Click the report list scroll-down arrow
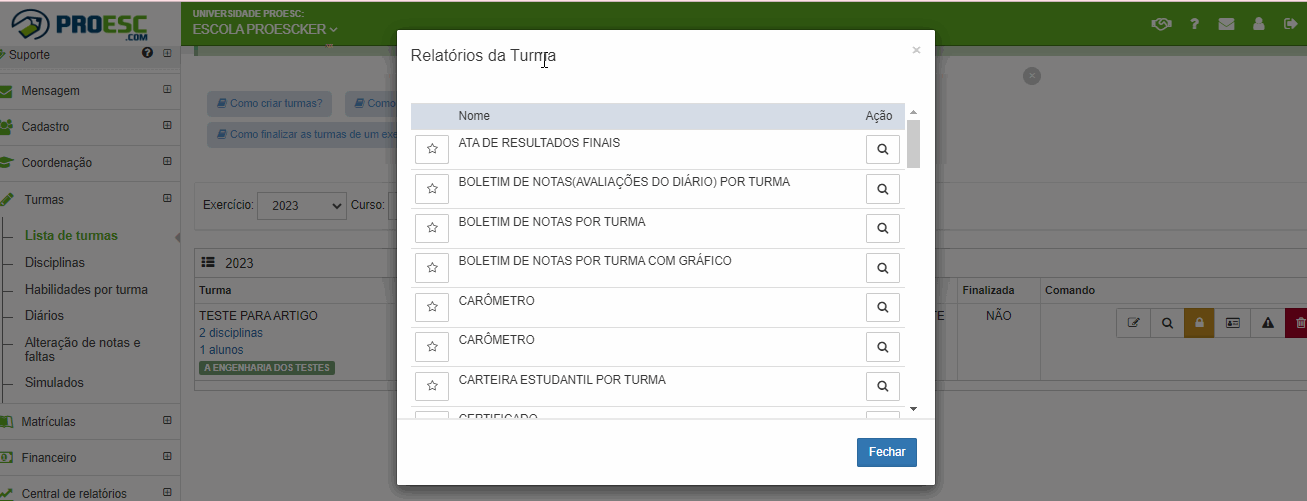The width and height of the screenshot is (1307, 501). pos(913,409)
